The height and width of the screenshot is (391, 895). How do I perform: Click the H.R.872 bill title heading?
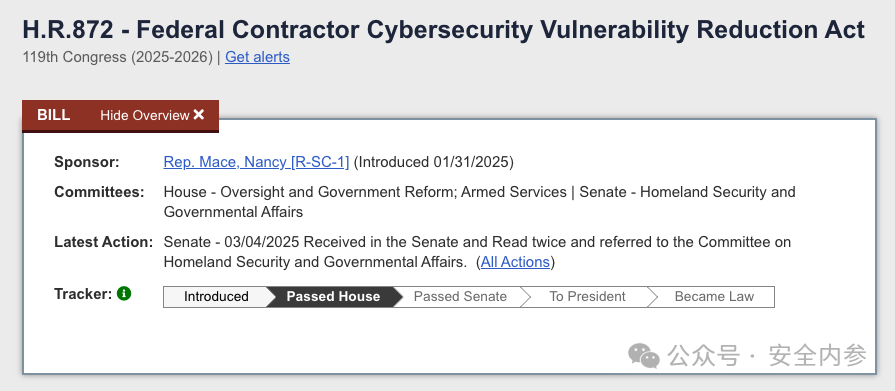pyautogui.click(x=444, y=30)
